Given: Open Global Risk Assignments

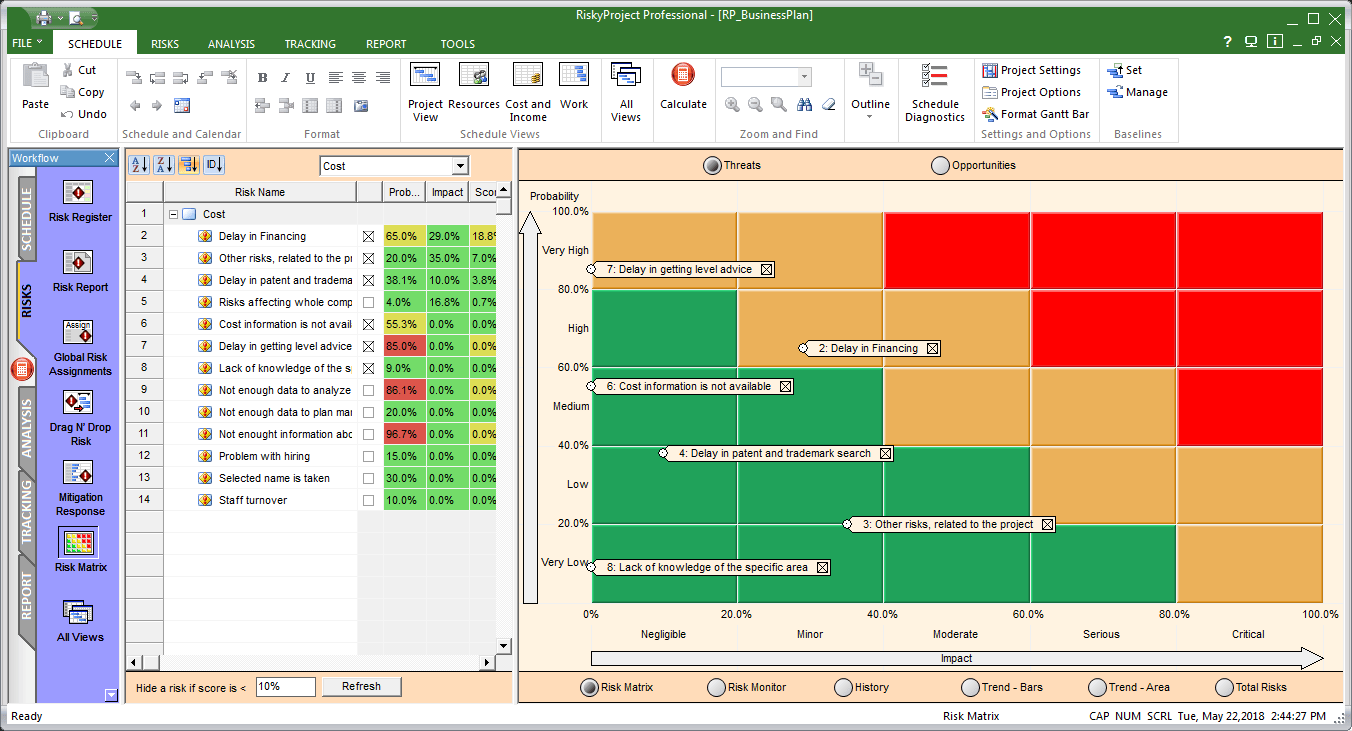Looking at the screenshot, I should coord(78,333).
